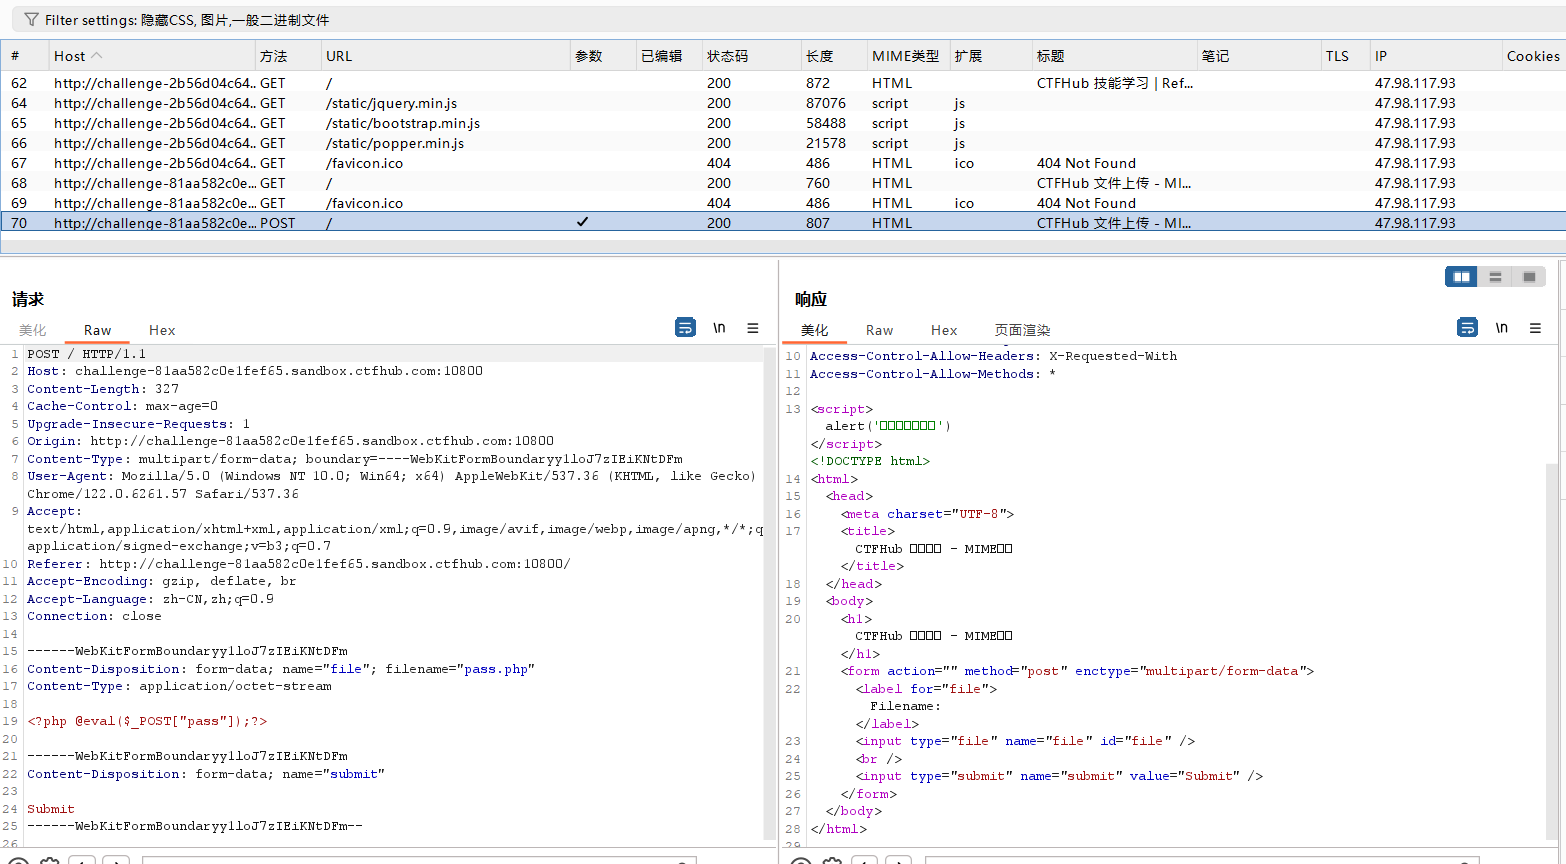Toggle the \n non-printable characters in response panel
This screenshot has width=1566, height=864.
1501,328
